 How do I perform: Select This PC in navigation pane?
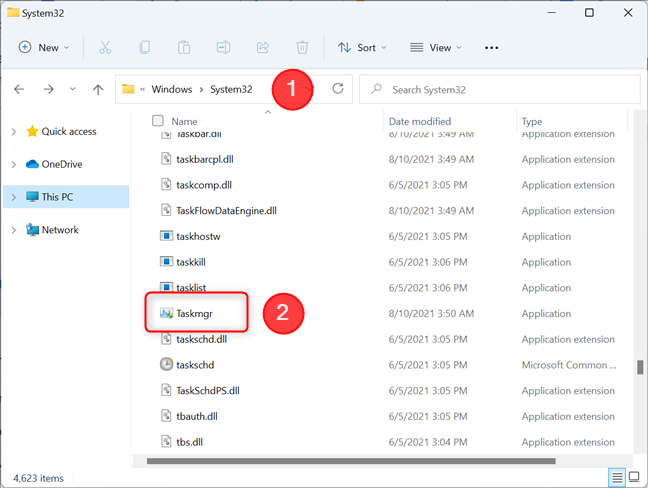click(x=57, y=197)
